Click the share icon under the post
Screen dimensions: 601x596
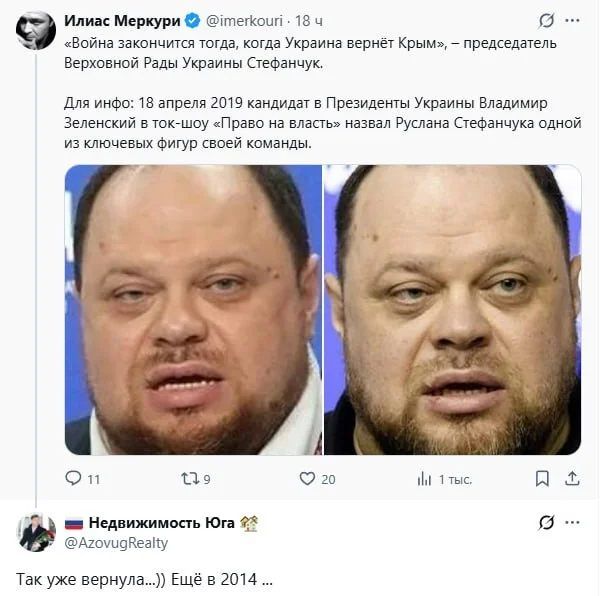pos(572,478)
